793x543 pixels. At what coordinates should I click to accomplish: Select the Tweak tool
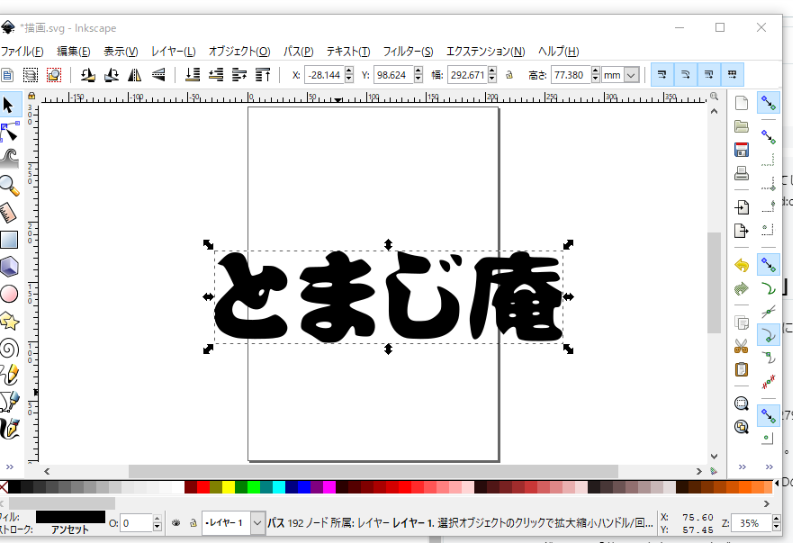coord(9,159)
